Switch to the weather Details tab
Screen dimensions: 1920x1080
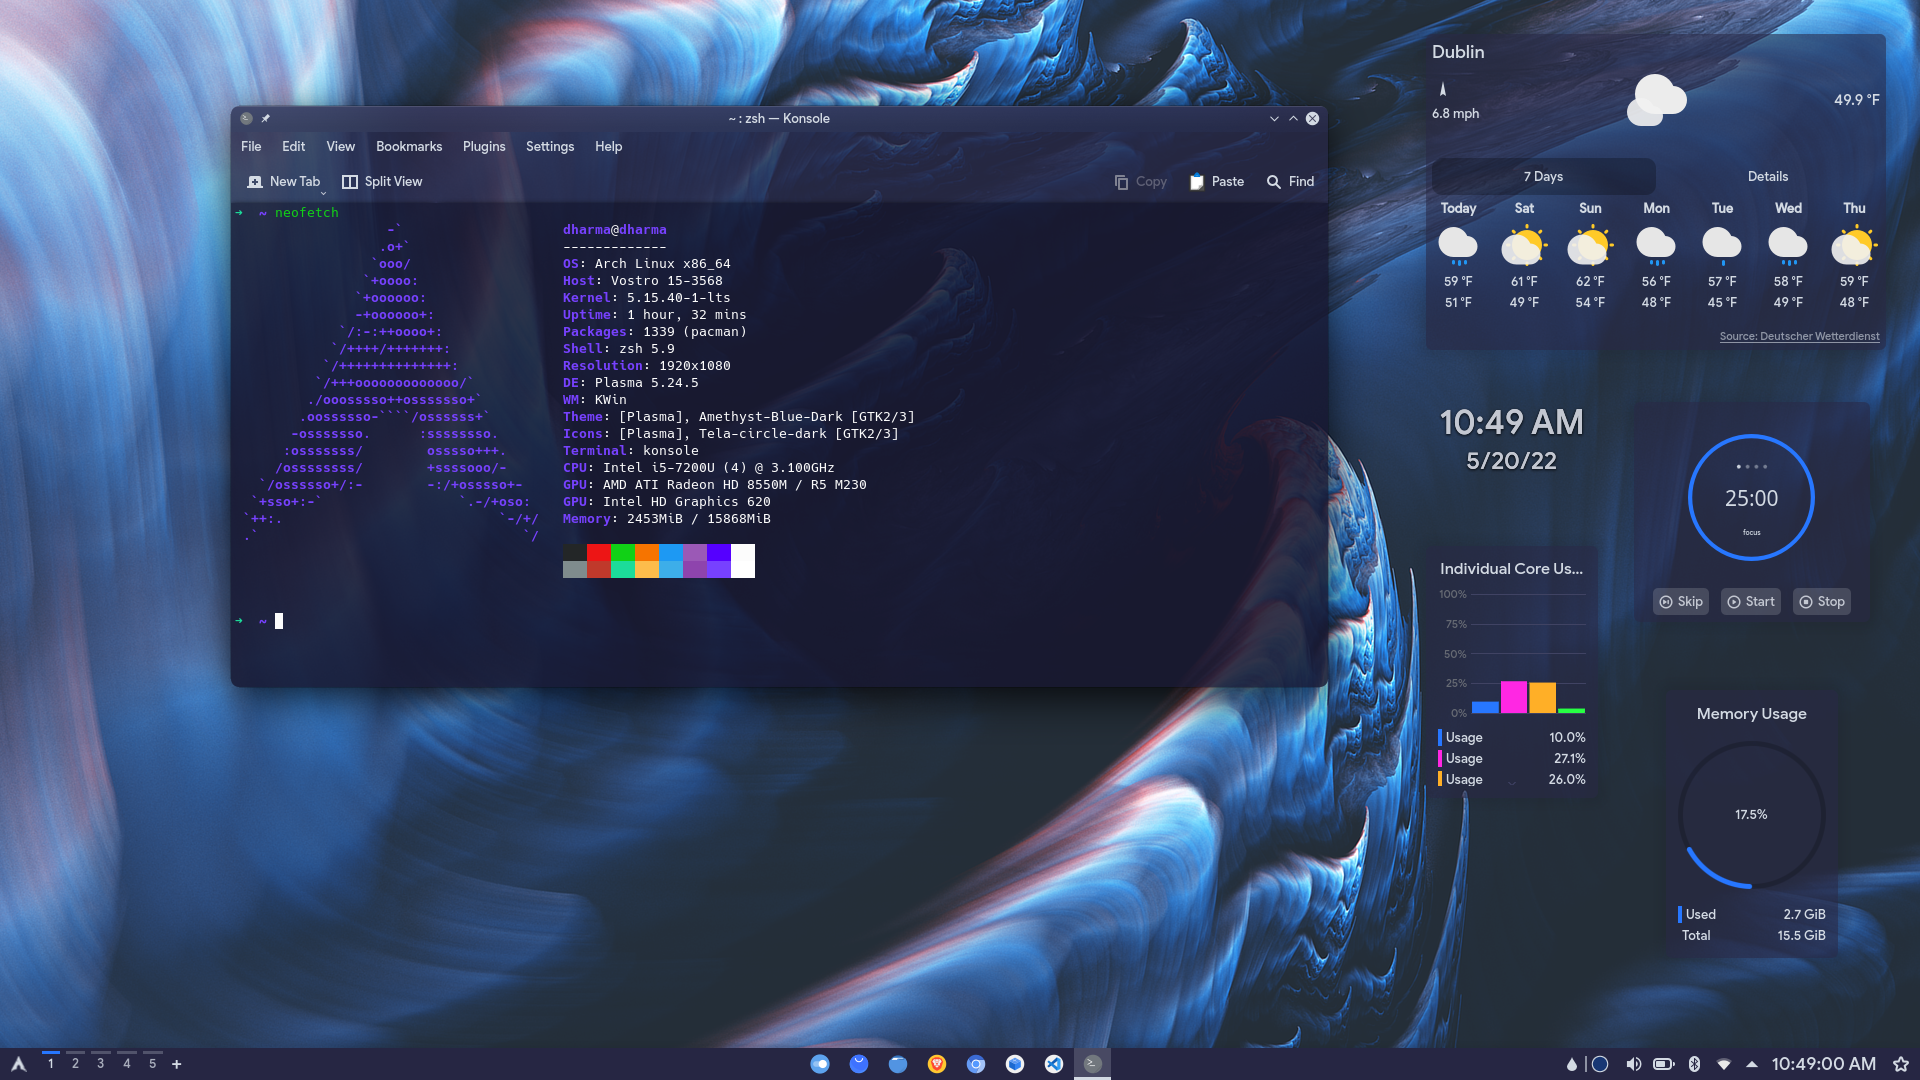(x=1767, y=176)
